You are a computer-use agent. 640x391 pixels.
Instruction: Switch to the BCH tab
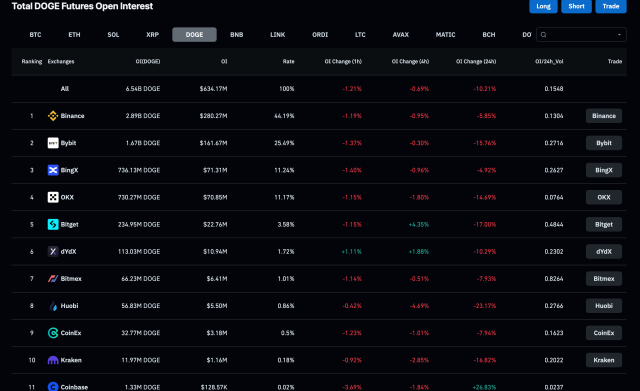point(489,35)
